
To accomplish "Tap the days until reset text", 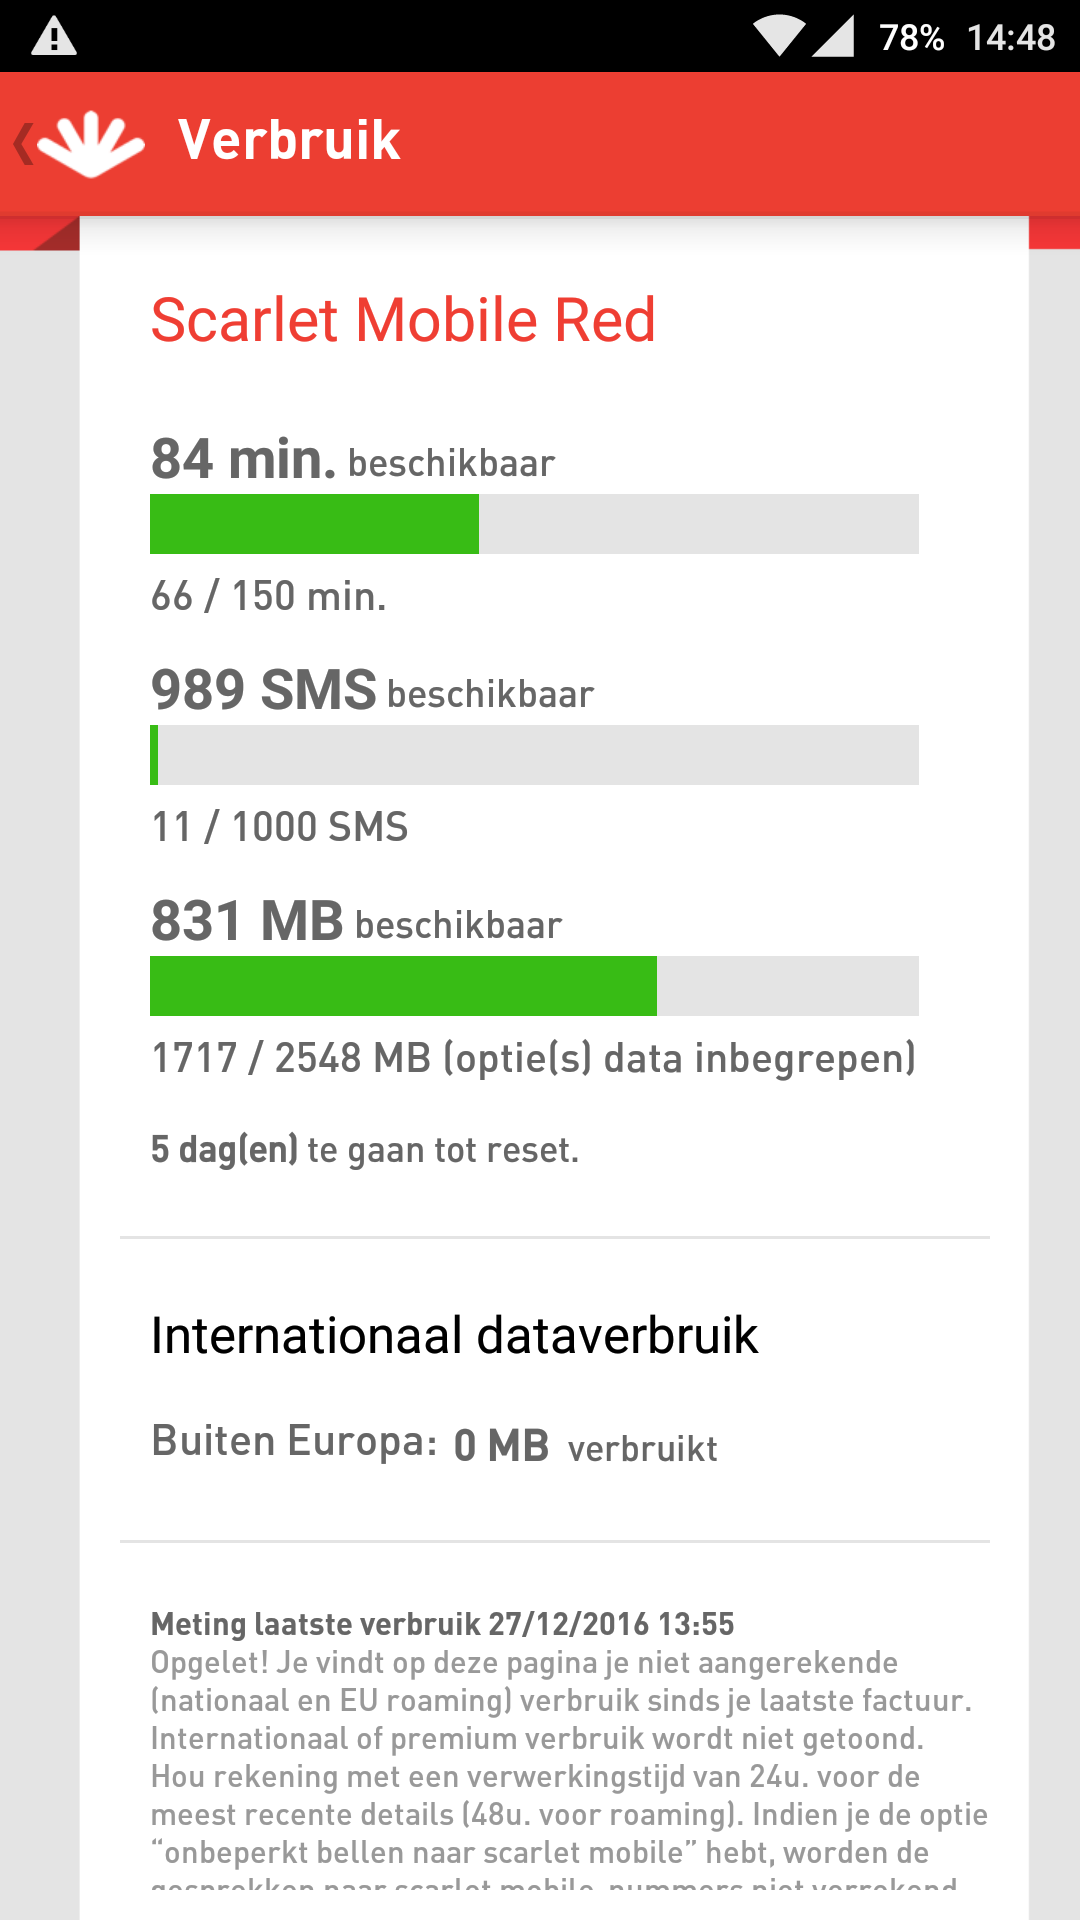I will point(365,1150).
